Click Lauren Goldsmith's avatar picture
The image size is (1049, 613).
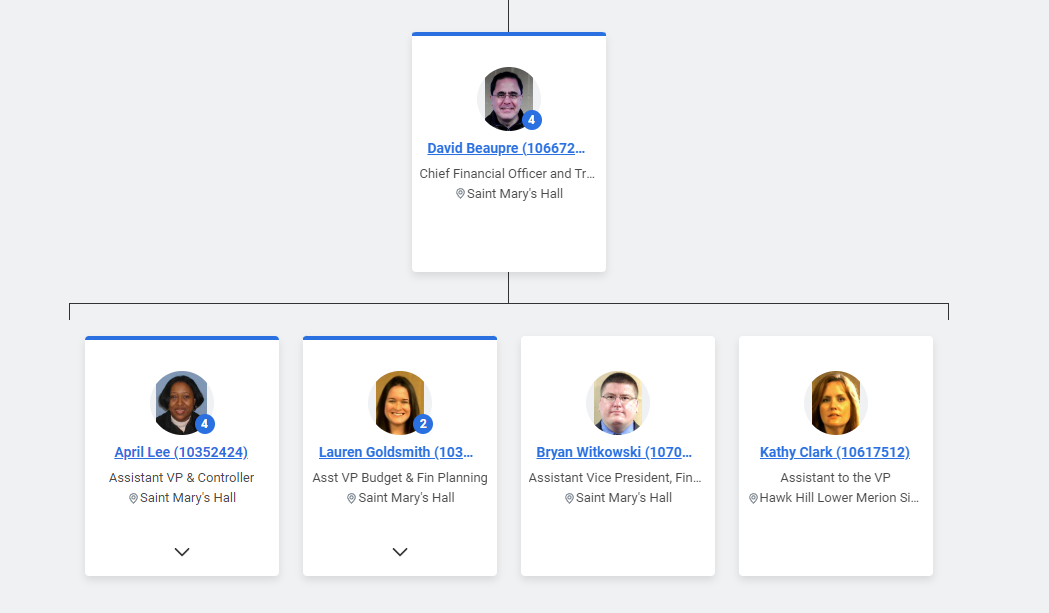point(399,402)
